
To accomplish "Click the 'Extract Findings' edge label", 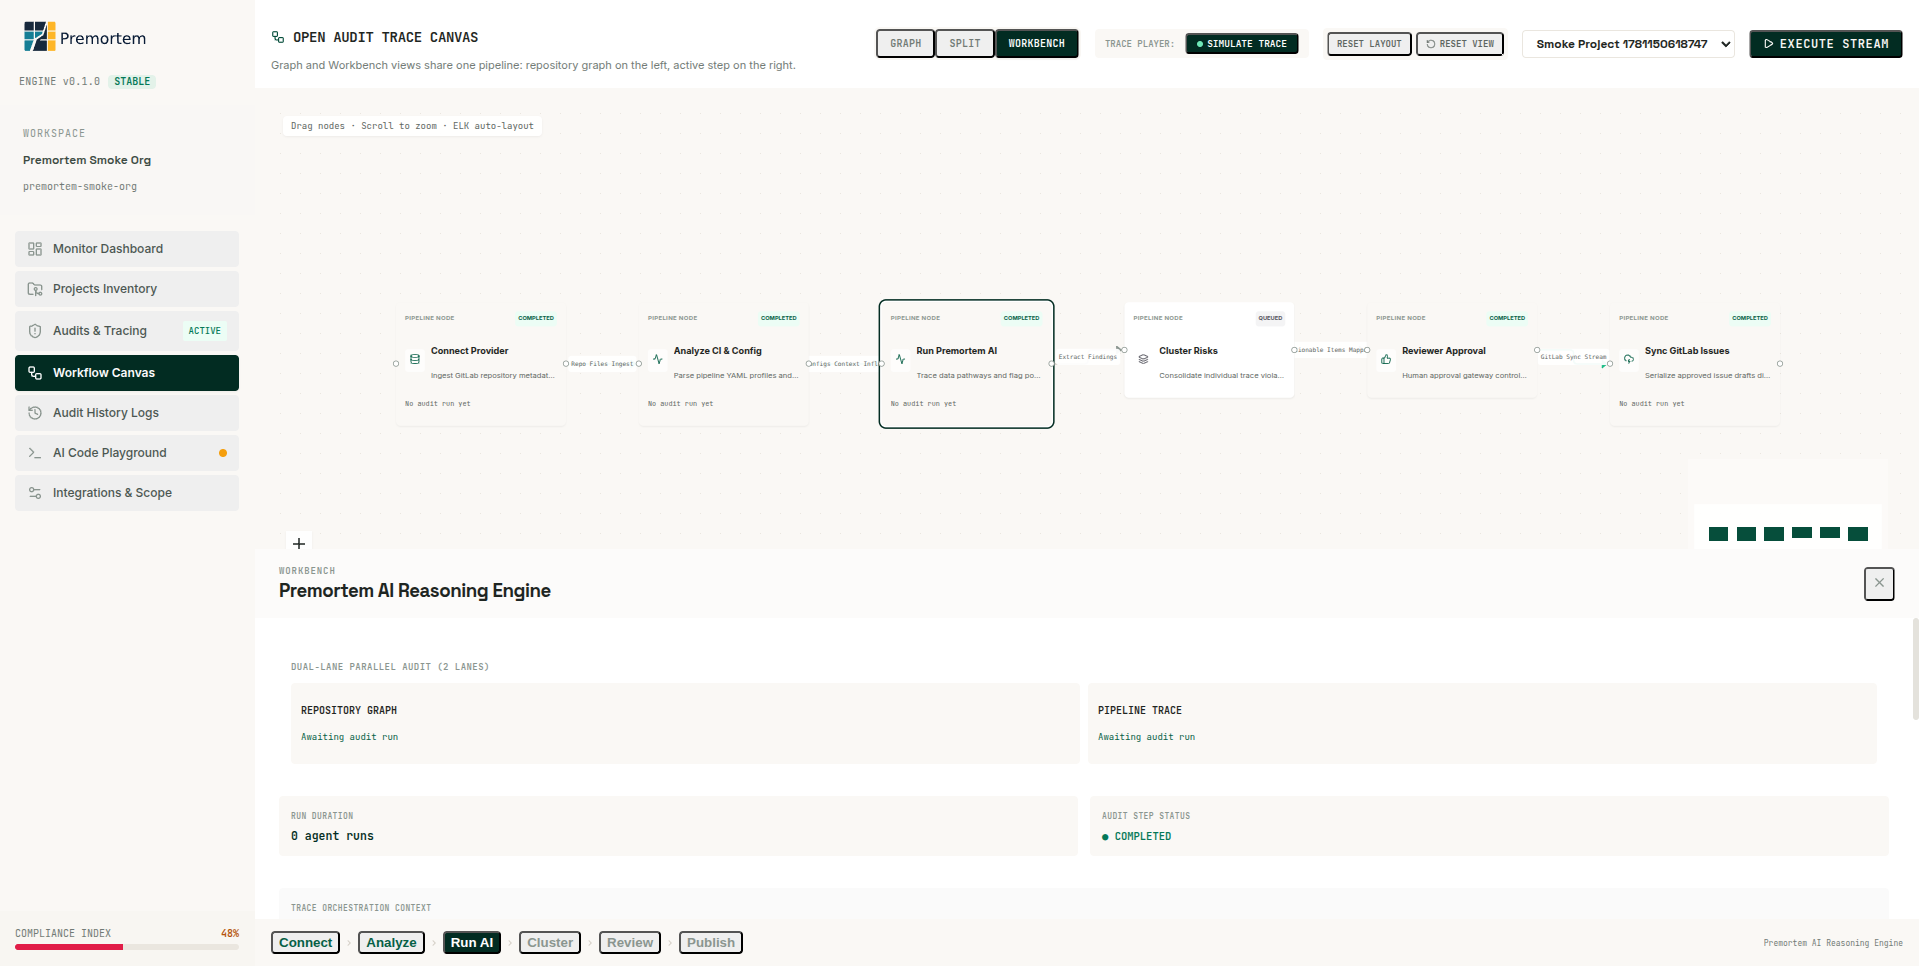I will (1088, 357).
